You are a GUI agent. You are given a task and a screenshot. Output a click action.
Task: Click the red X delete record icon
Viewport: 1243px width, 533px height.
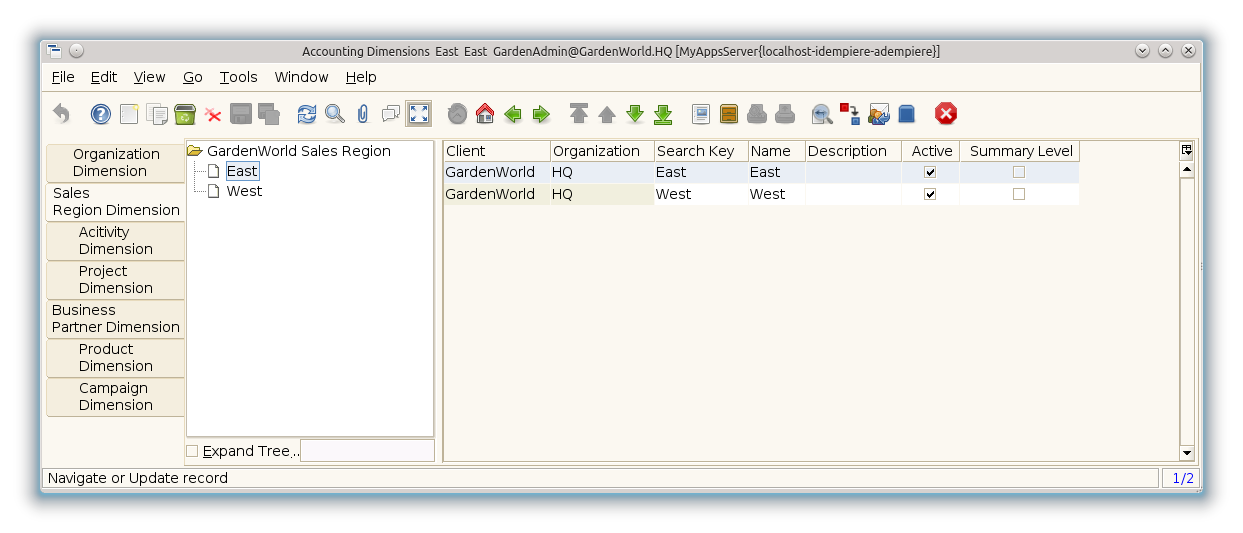point(213,114)
